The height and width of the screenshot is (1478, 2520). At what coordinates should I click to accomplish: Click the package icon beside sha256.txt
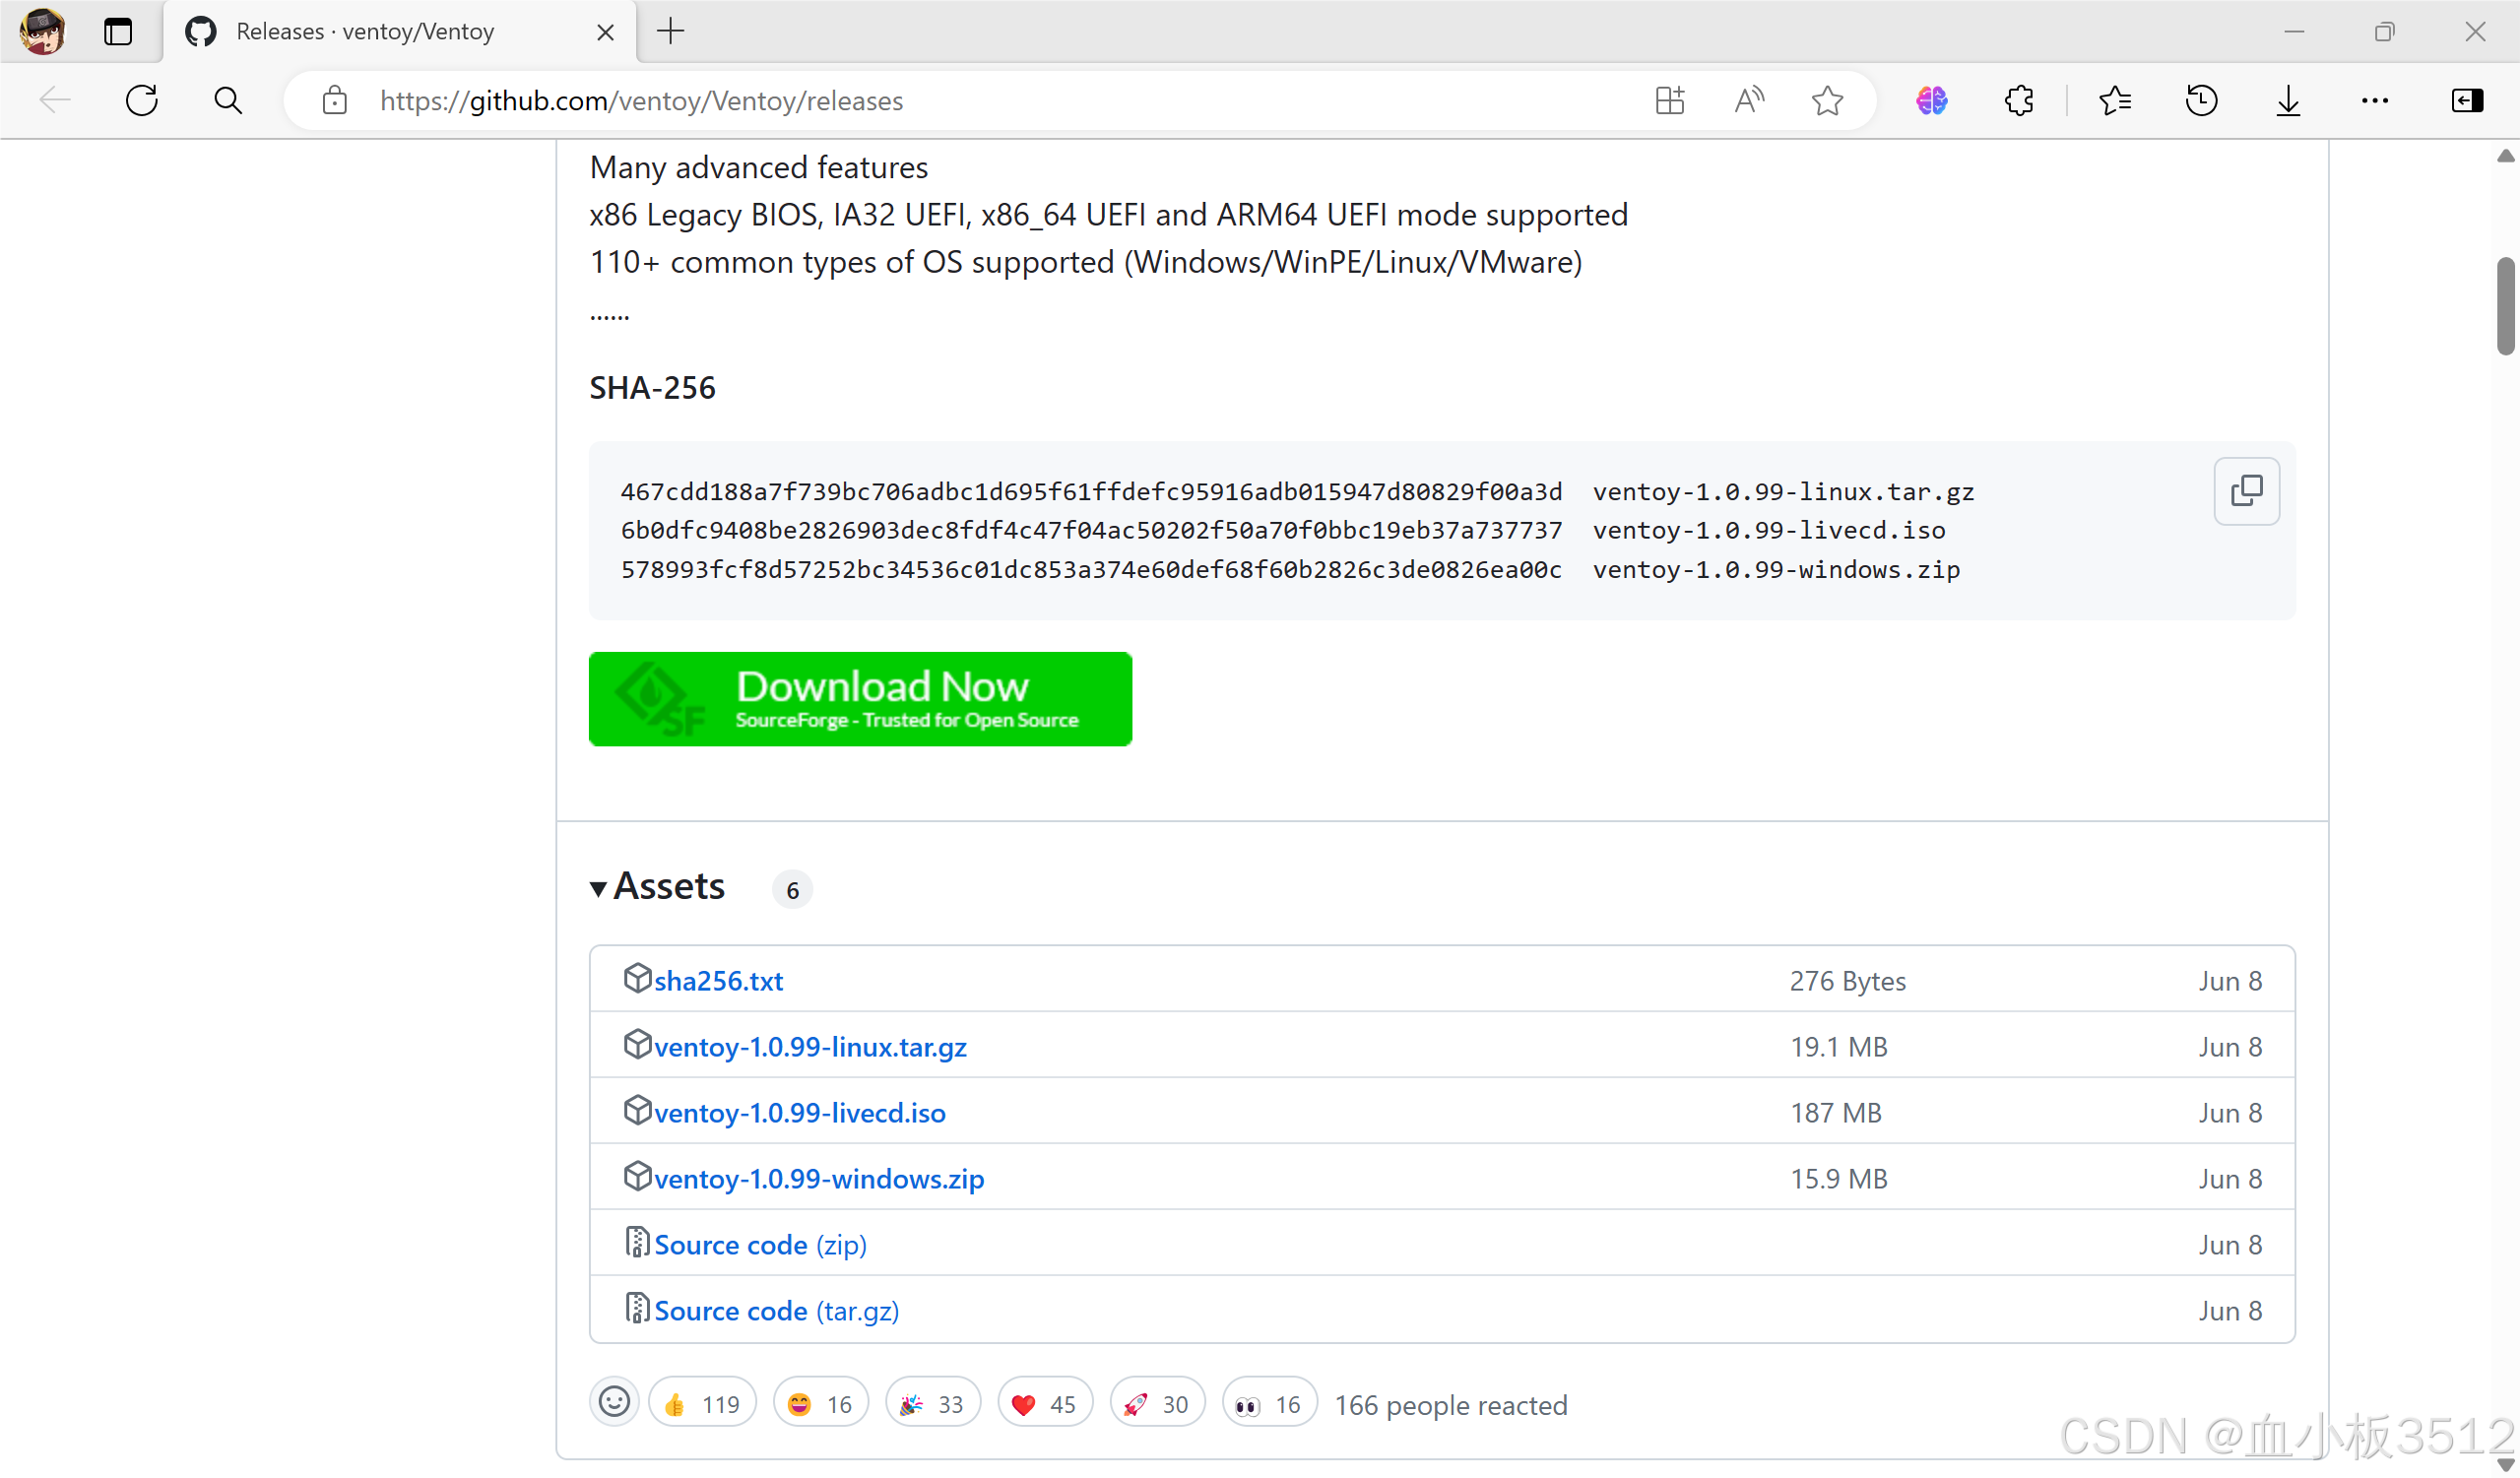[x=637, y=978]
